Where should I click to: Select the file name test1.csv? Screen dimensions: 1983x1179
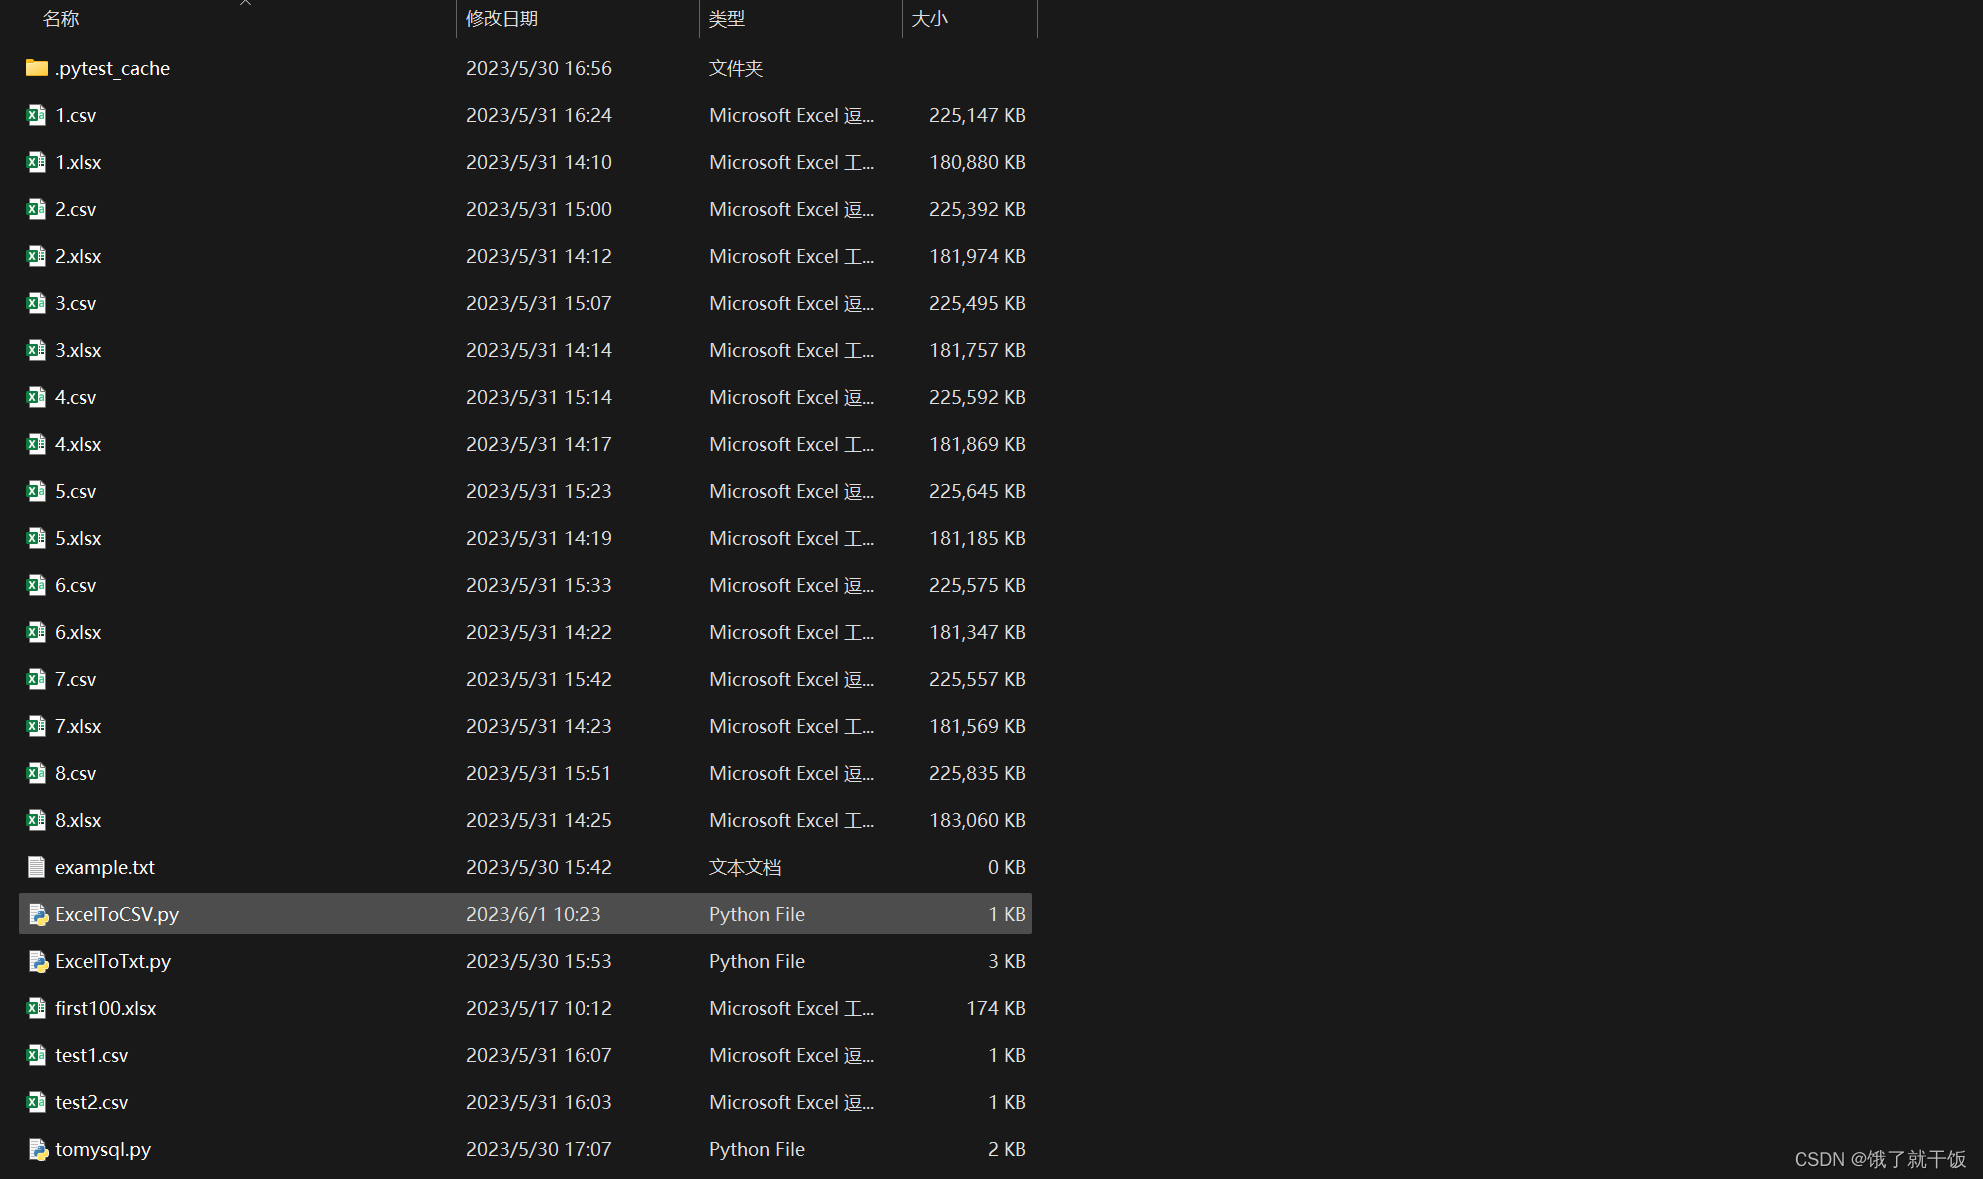point(92,1055)
